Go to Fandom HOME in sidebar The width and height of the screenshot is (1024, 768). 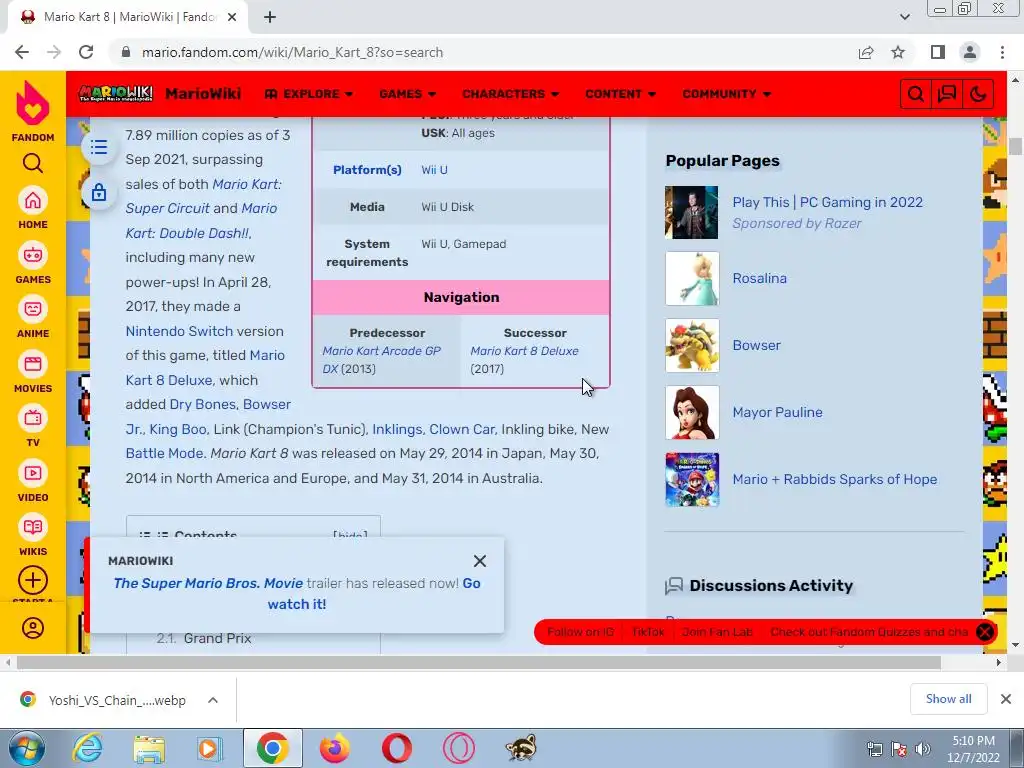point(33,208)
